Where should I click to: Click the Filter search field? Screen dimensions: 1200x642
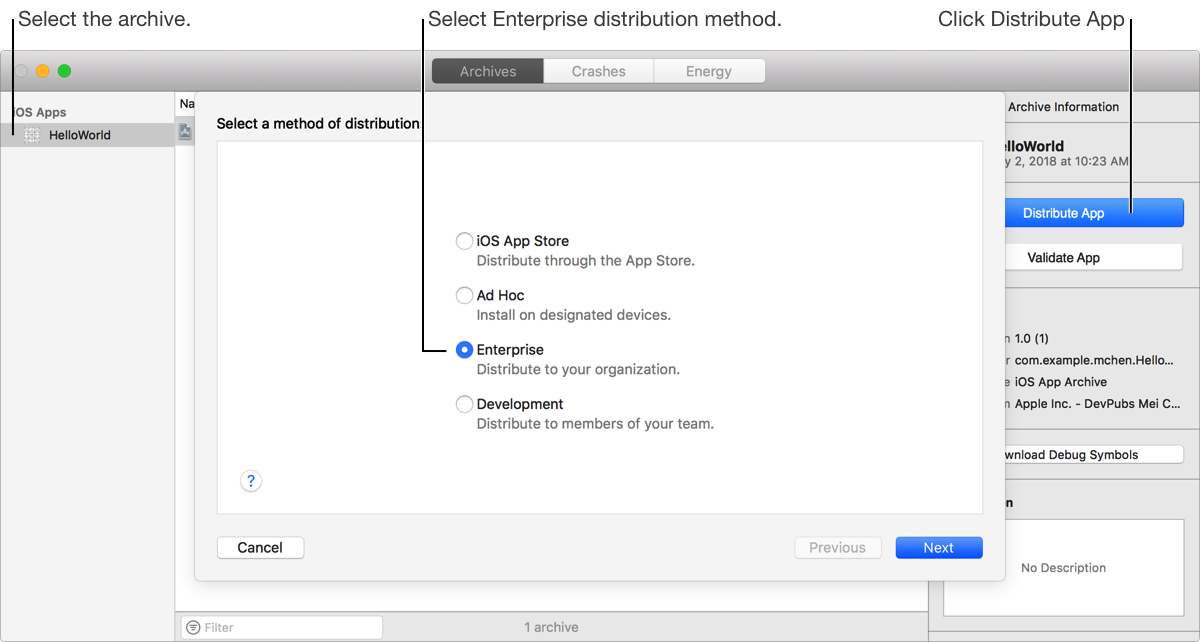click(x=290, y=627)
